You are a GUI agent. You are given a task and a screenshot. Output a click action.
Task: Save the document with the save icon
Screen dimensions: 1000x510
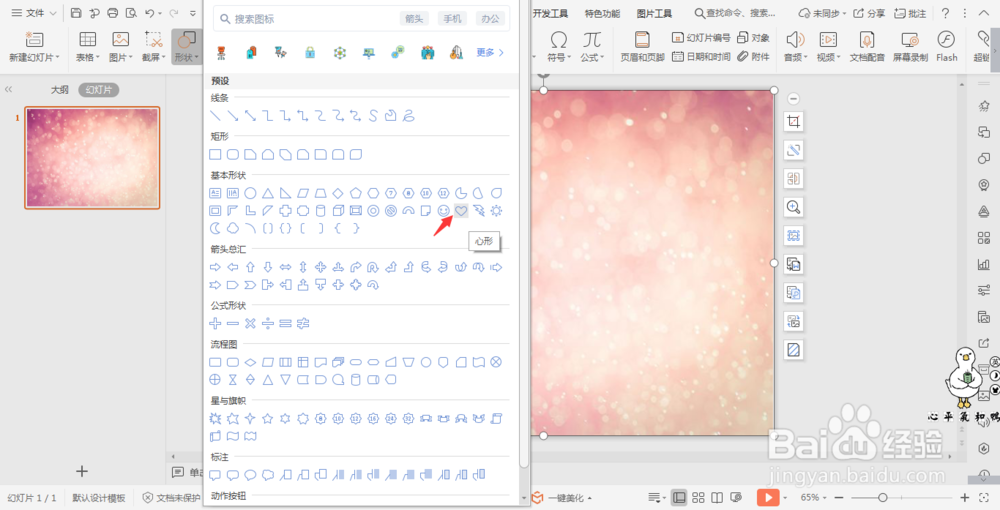click(x=76, y=13)
